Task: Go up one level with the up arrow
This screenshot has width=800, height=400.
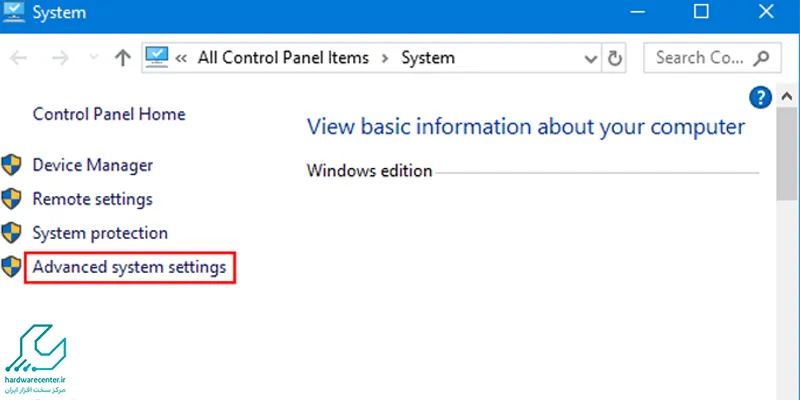Action: (123, 58)
